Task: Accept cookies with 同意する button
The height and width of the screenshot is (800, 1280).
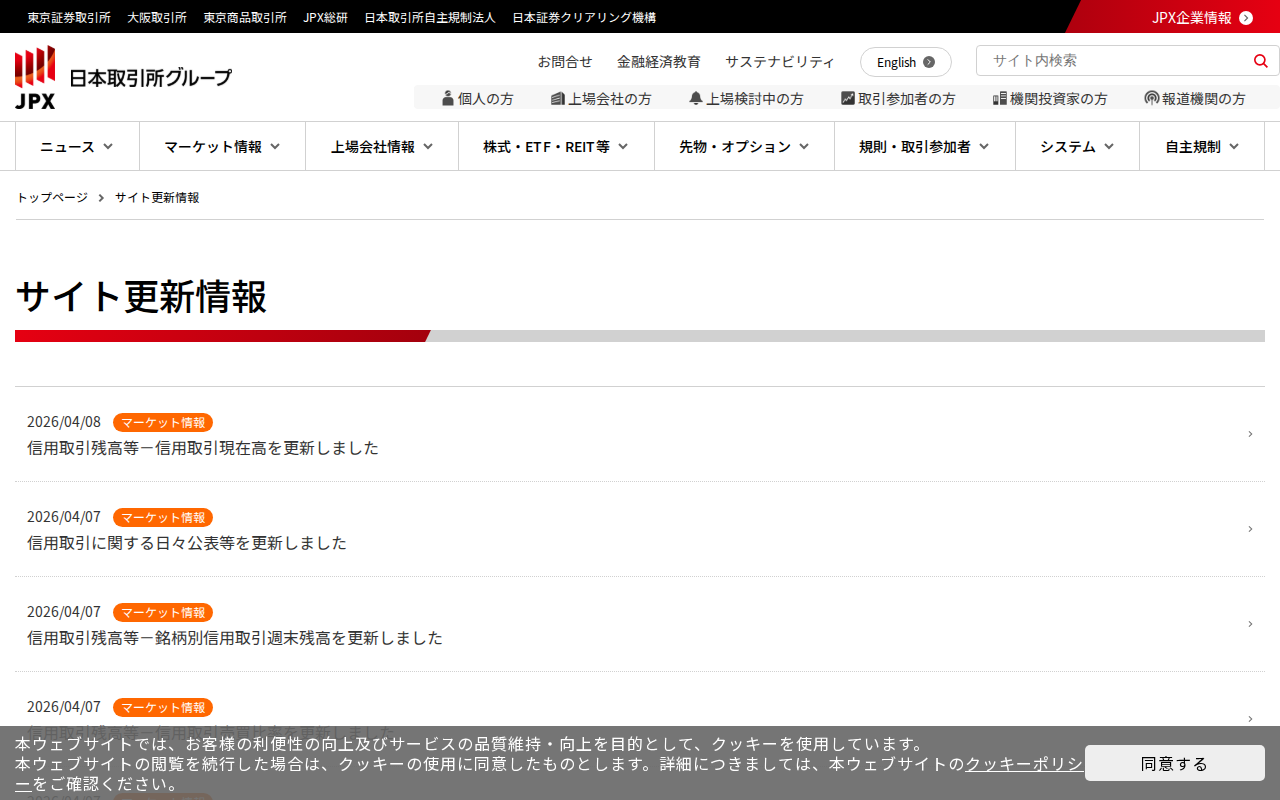Action: [1175, 763]
